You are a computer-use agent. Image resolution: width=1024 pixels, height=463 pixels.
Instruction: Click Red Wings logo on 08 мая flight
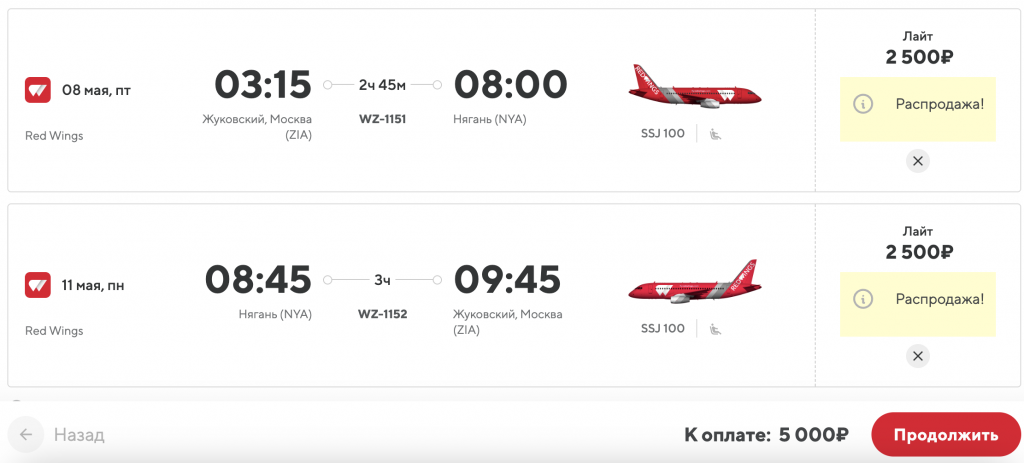pyautogui.click(x=37, y=90)
